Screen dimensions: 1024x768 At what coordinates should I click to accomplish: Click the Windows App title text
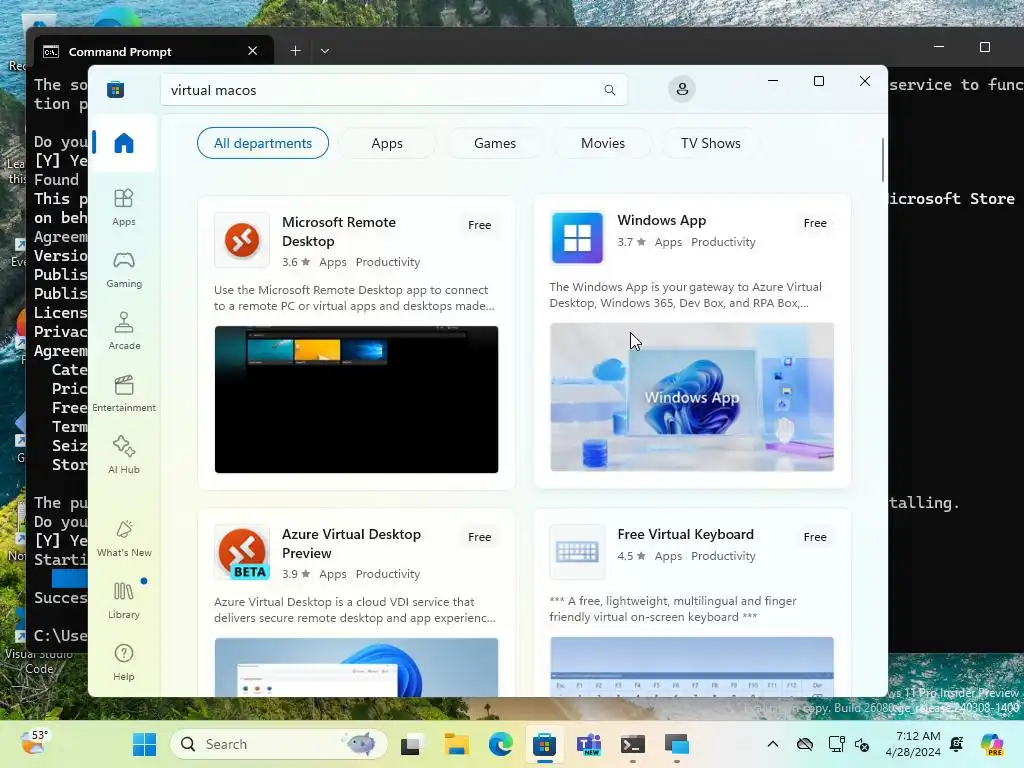click(662, 220)
